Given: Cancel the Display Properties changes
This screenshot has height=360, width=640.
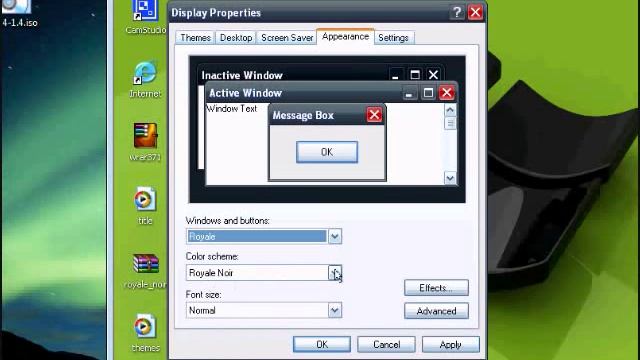Looking at the screenshot, I should click(x=386, y=344).
